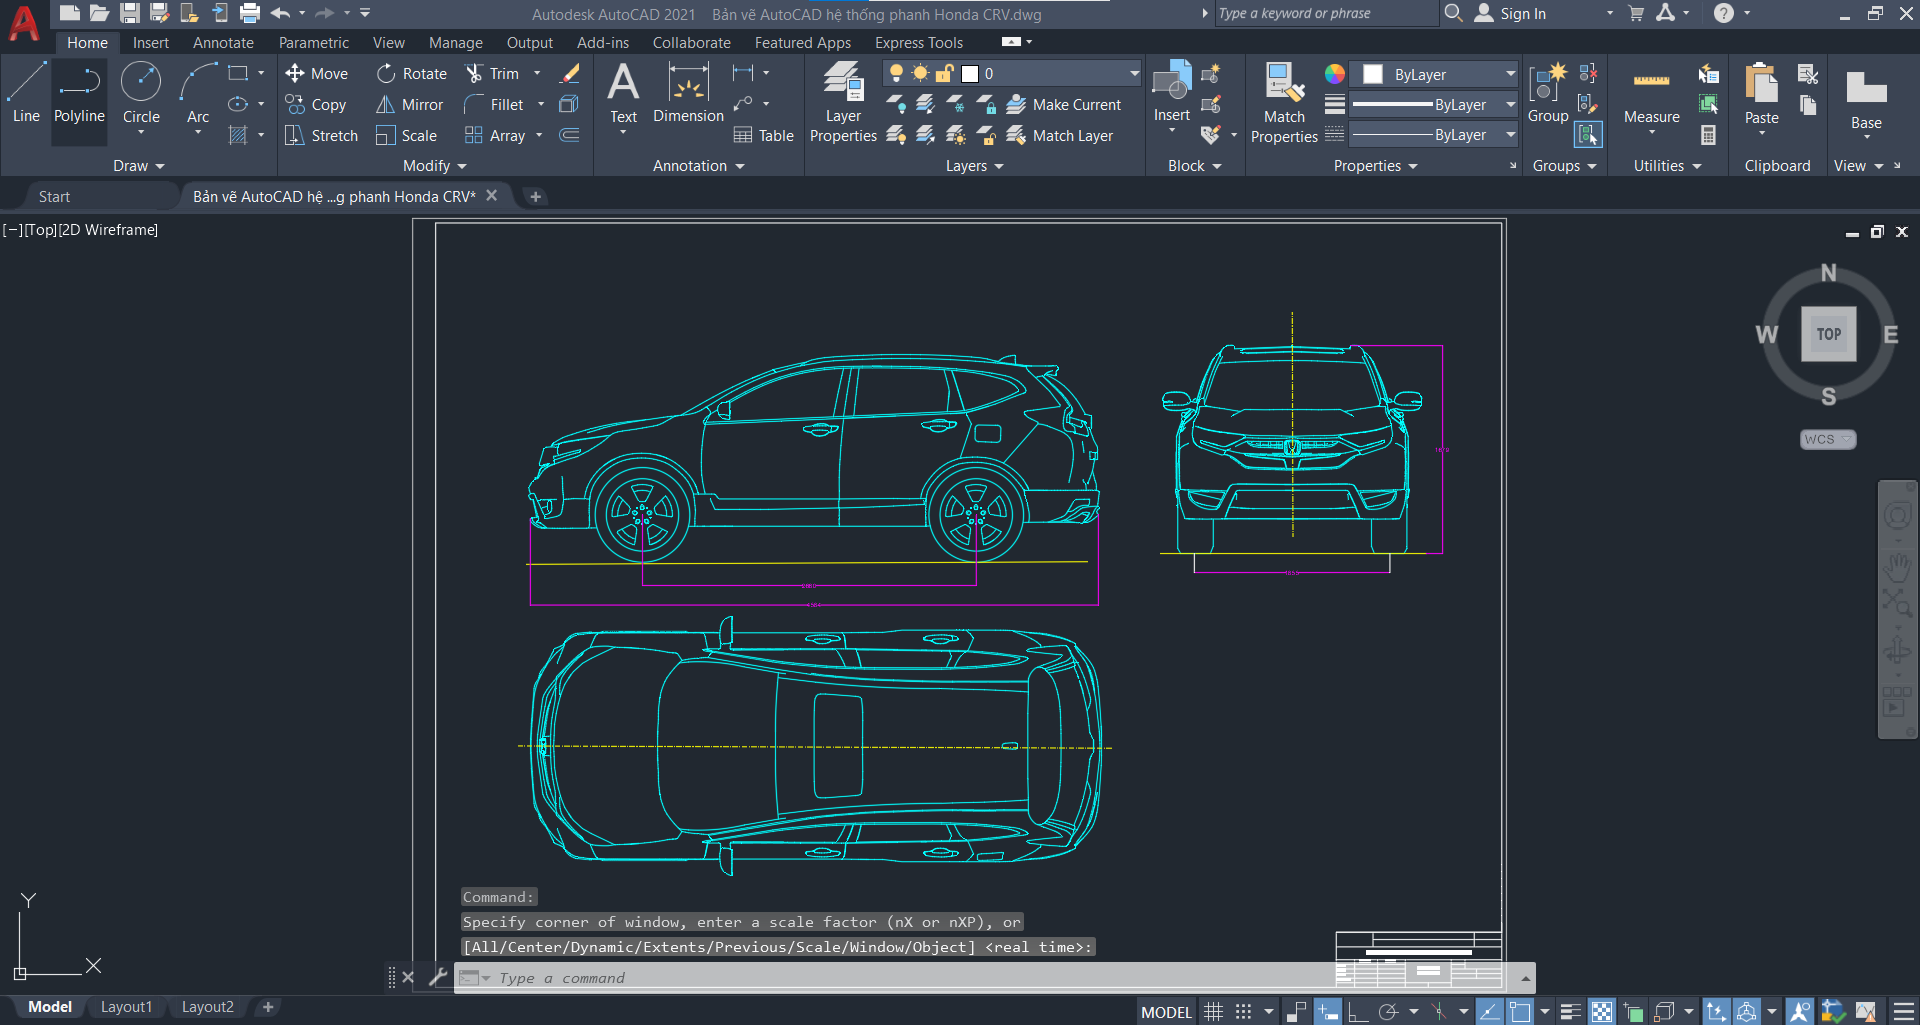Click the viewport controls 2D Wireframe label

tap(108, 230)
